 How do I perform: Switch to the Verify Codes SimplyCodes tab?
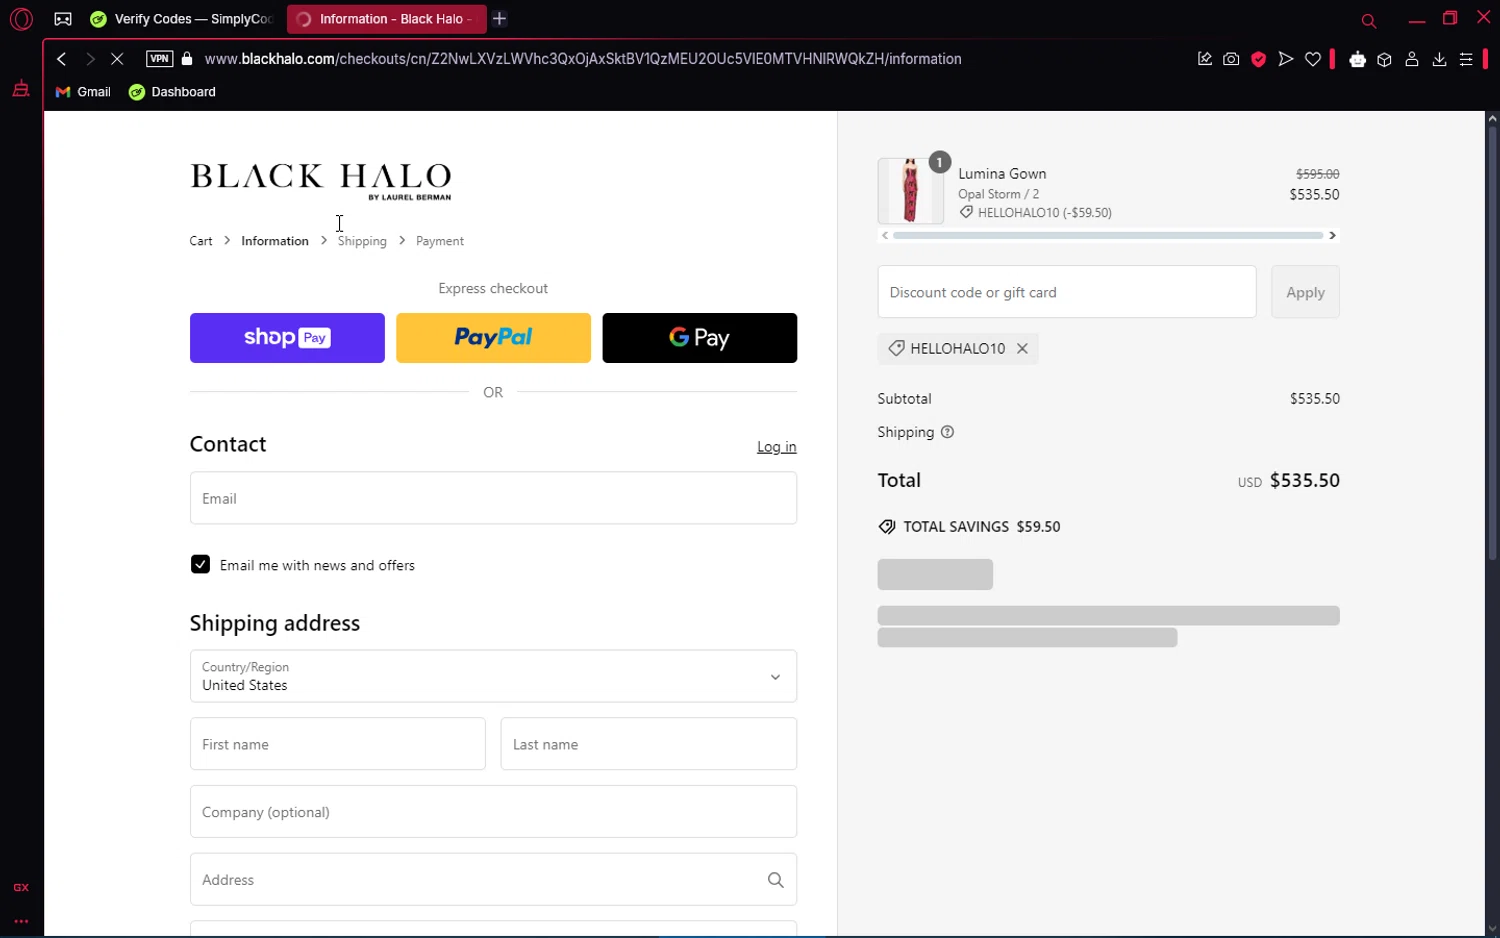pyautogui.click(x=181, y=19)
